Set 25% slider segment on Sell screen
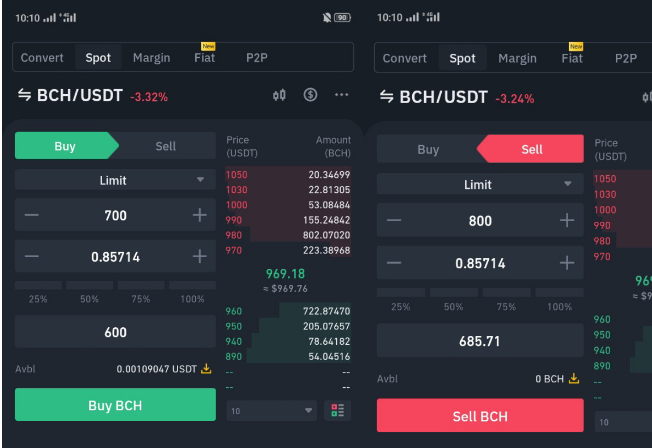The height and width of the screenshot is (448, 652). (x=401, y=292)
